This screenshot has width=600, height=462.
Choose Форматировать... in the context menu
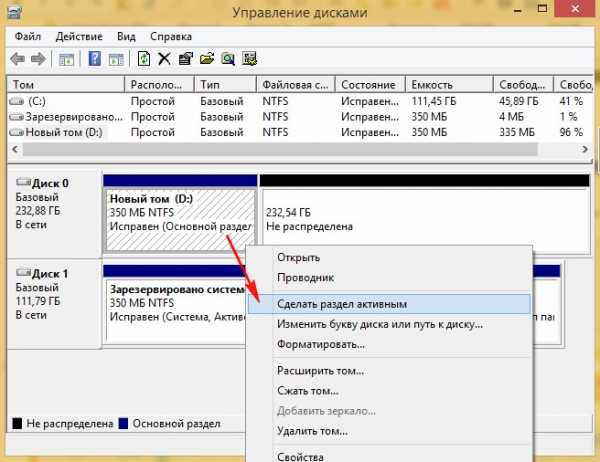pos(389,344)
